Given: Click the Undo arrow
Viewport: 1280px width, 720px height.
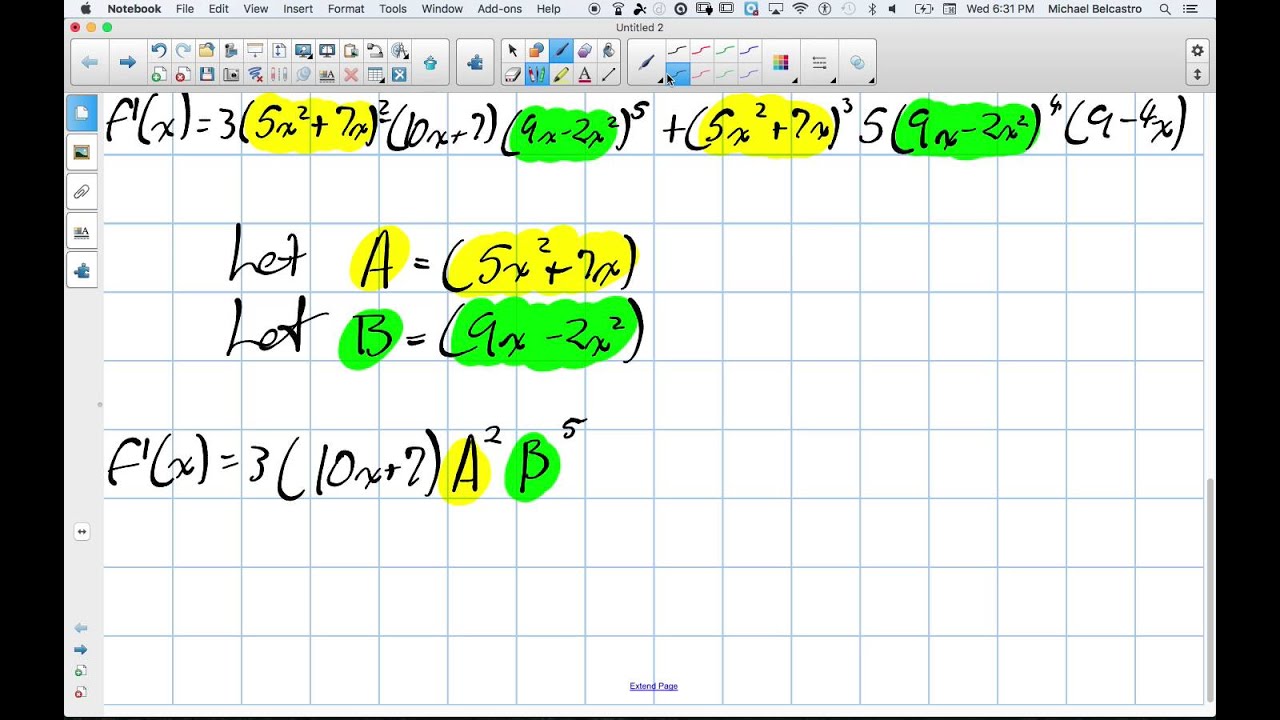Looking at the screenshot, I should pyautogui.click(x=159, y=50).
